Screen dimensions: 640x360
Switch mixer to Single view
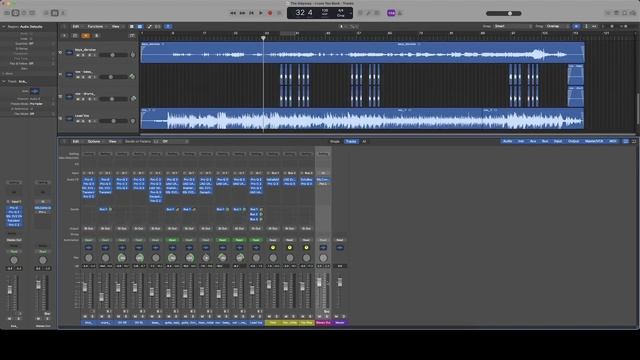pyautogui.click(x=335, y=142)
